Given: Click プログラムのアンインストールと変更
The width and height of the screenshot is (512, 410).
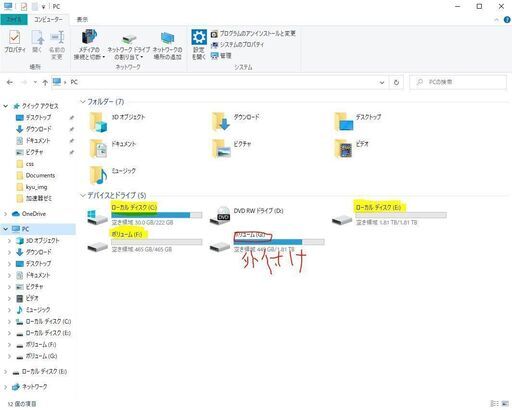Looking at the screenshot, I should pyautogui.click(x=253, y=33).
